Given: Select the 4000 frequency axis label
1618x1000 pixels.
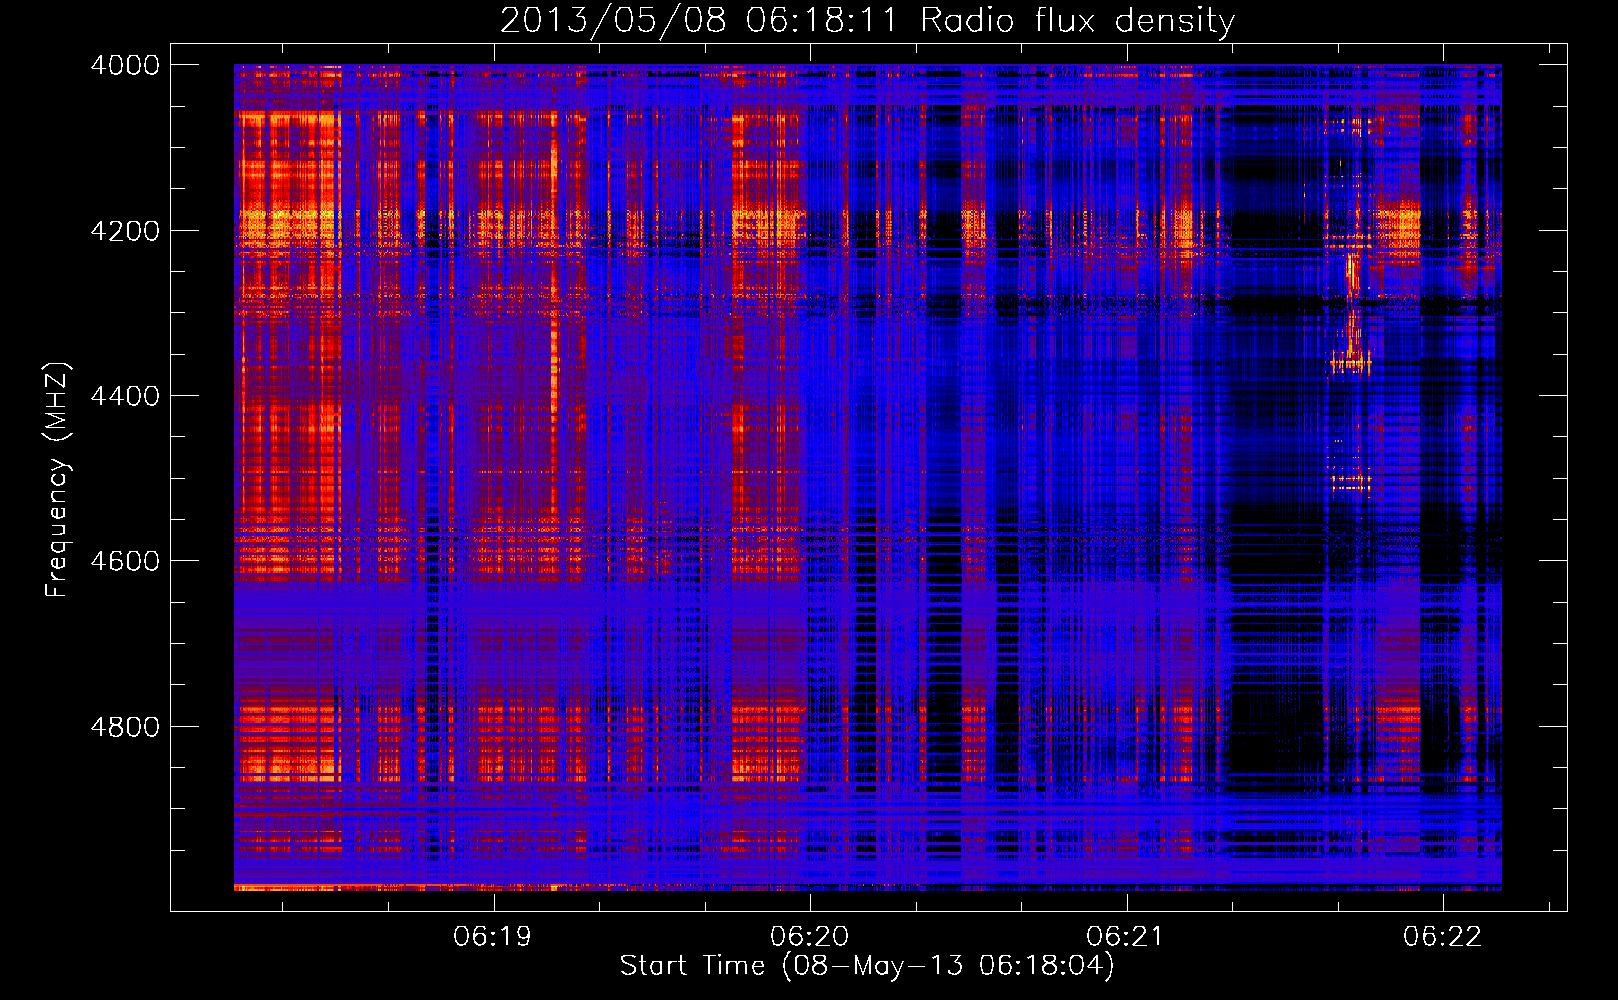Looking at the screenshot, I should [125, 65].
